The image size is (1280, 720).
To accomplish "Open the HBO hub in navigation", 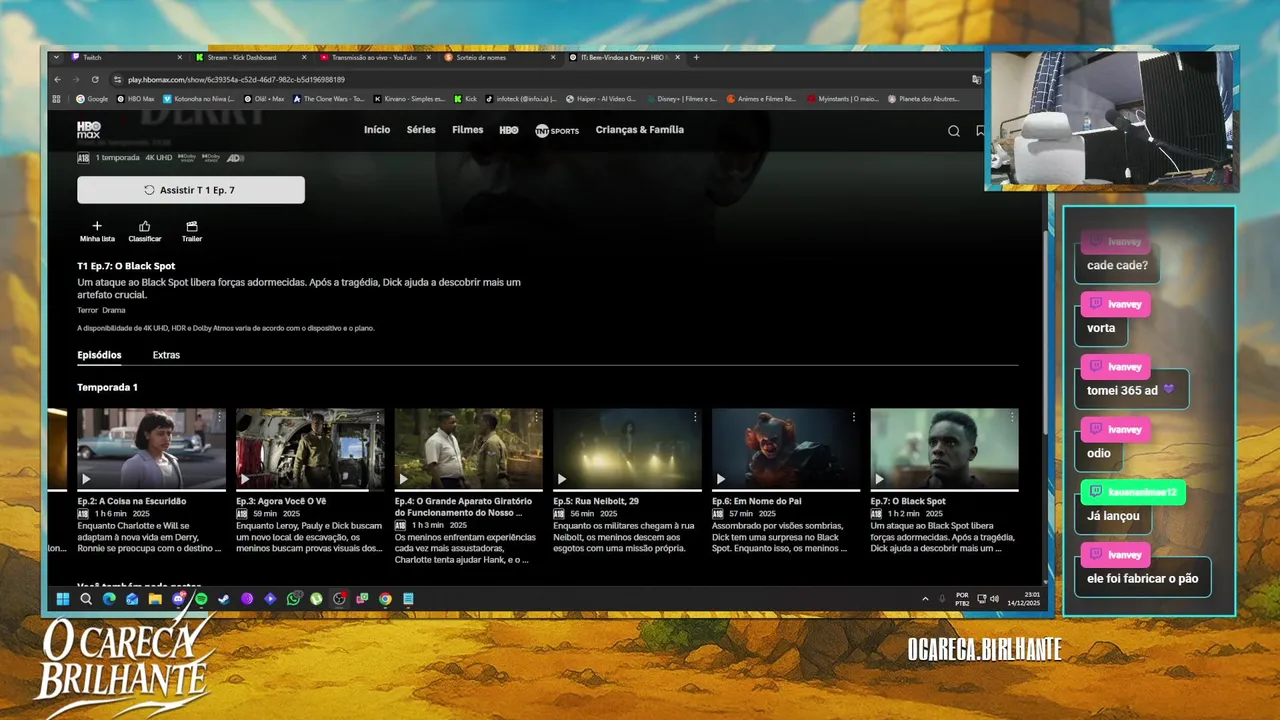I will (x=509, y=130).
